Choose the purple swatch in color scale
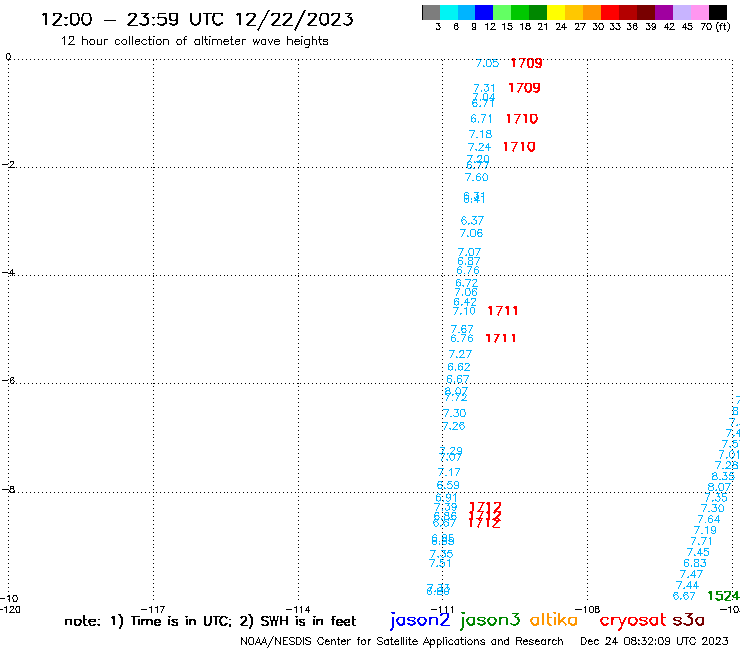This screenshot has width=740, height=650. [664, 12]
